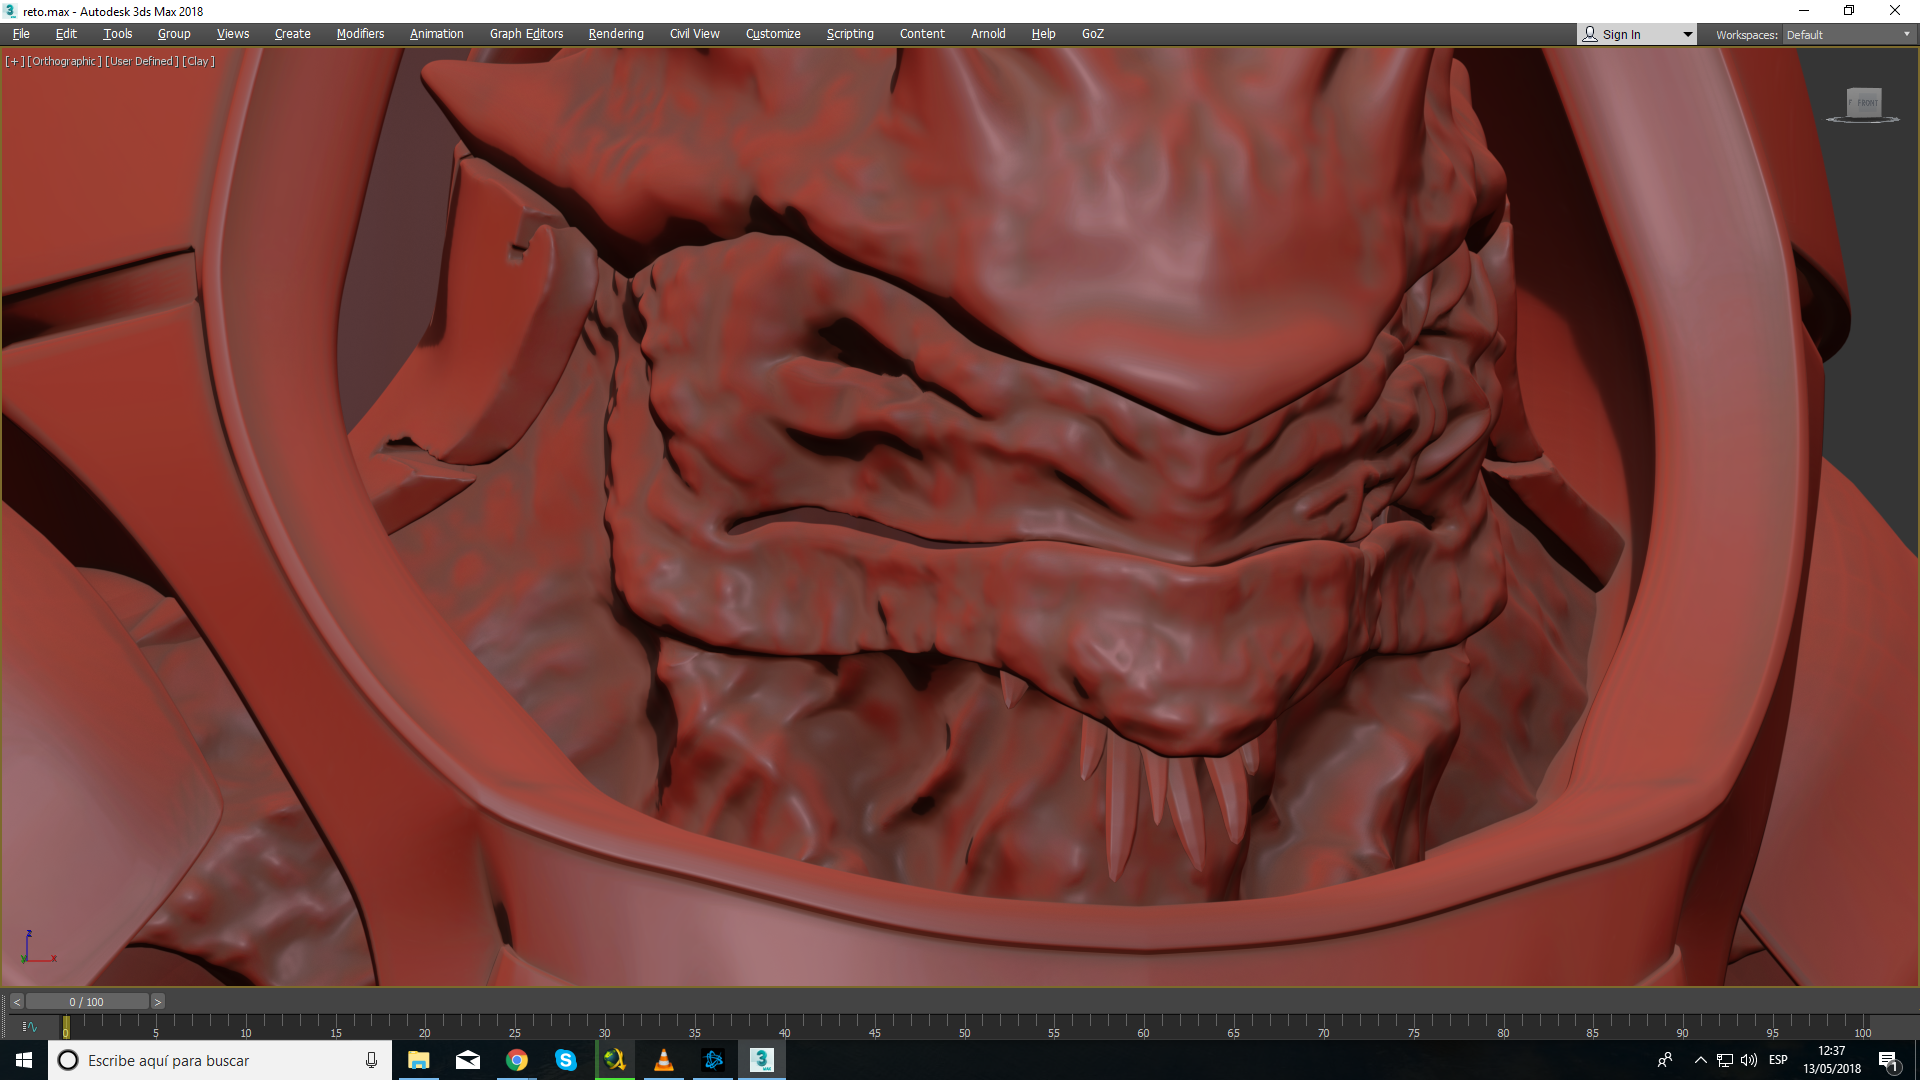Click the 3ds Max taskbar icon

tap(761, 1060)
